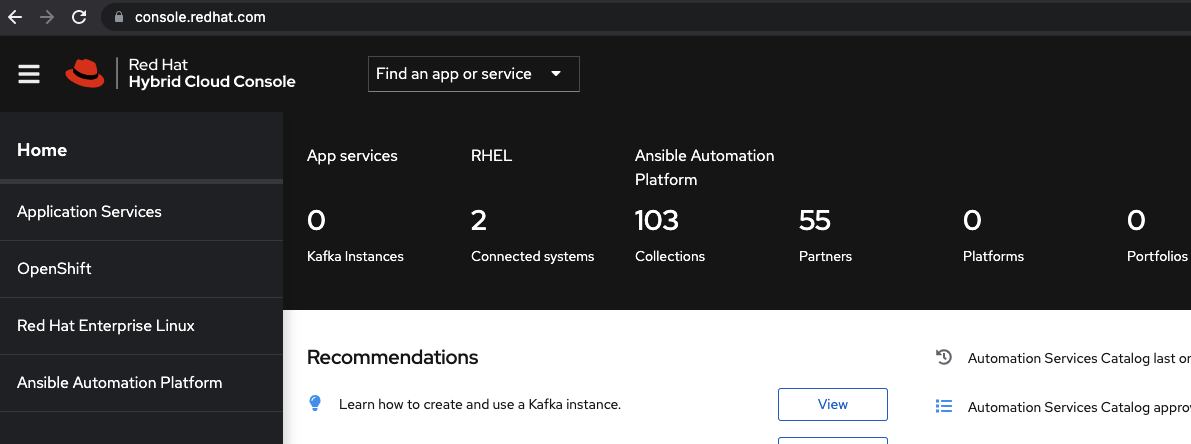Image resolution: width=1191 pixels, height=444 pixels.
Task: Toggle the hamburger navigation menu
Action: 29,74
